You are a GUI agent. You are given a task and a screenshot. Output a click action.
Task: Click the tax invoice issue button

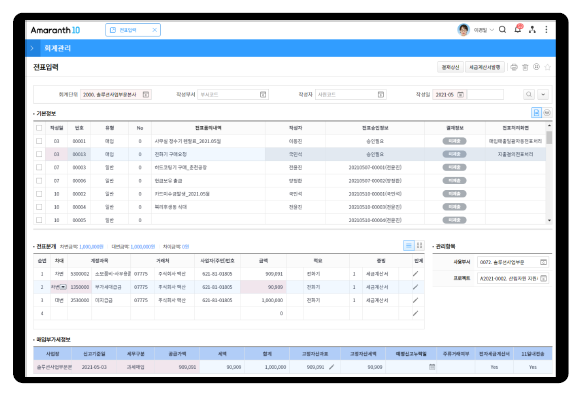click(484, 67)
